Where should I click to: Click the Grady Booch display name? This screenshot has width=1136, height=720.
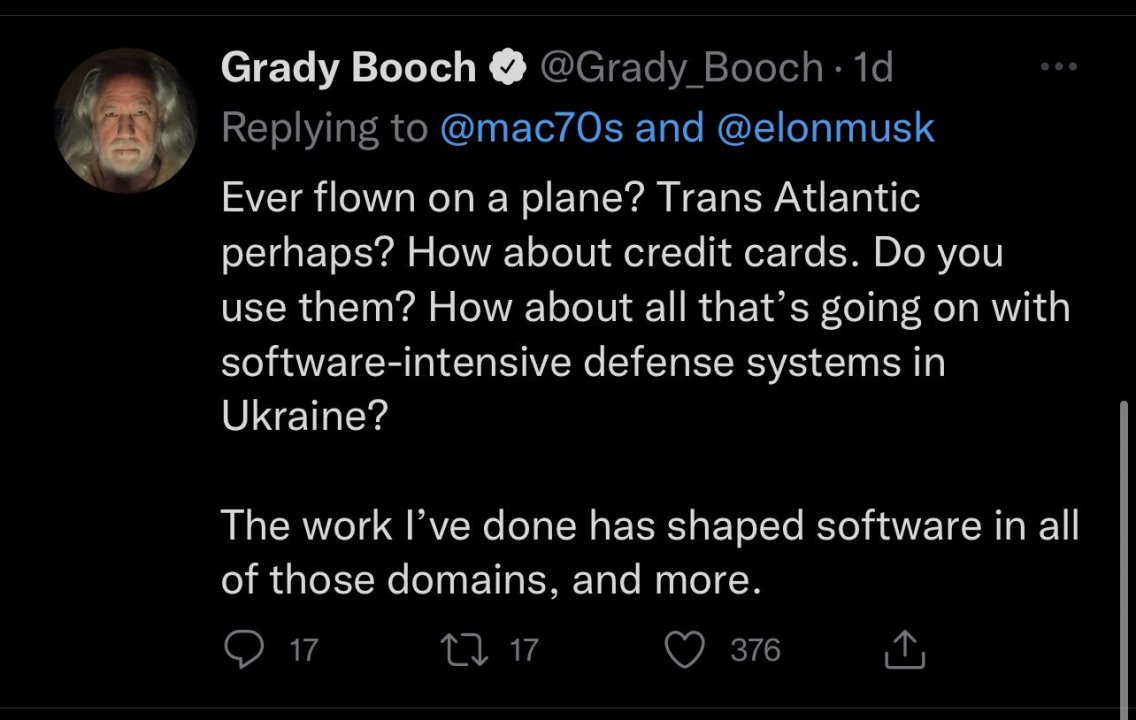pos(348,68)
